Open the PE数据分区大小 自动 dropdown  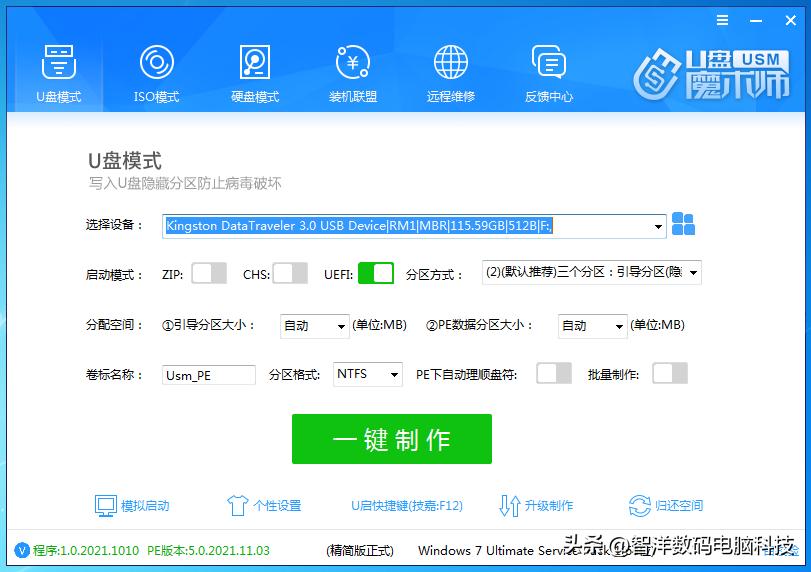point(592,326)
